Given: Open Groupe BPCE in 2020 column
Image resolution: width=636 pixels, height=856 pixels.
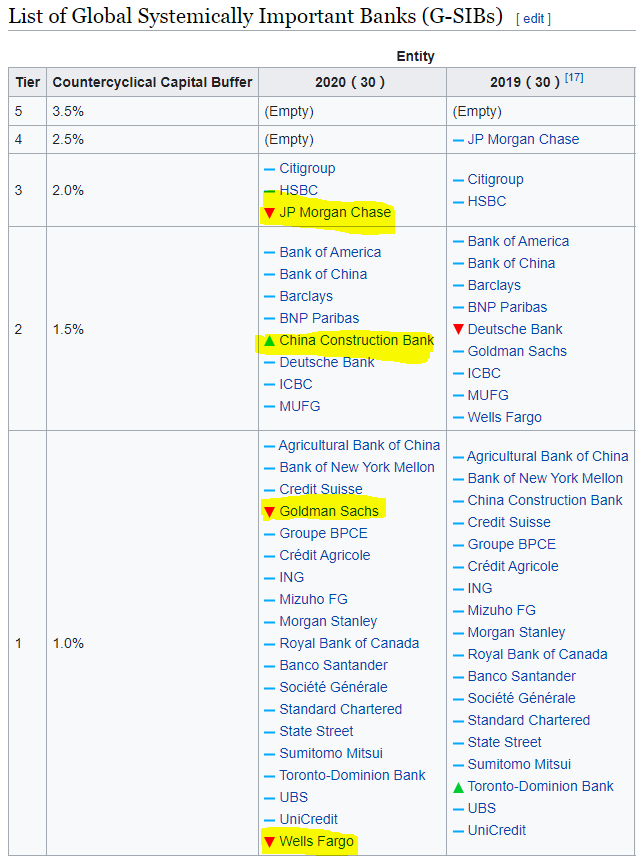Looking at the screenshot, I should click(x=324, y=533).
